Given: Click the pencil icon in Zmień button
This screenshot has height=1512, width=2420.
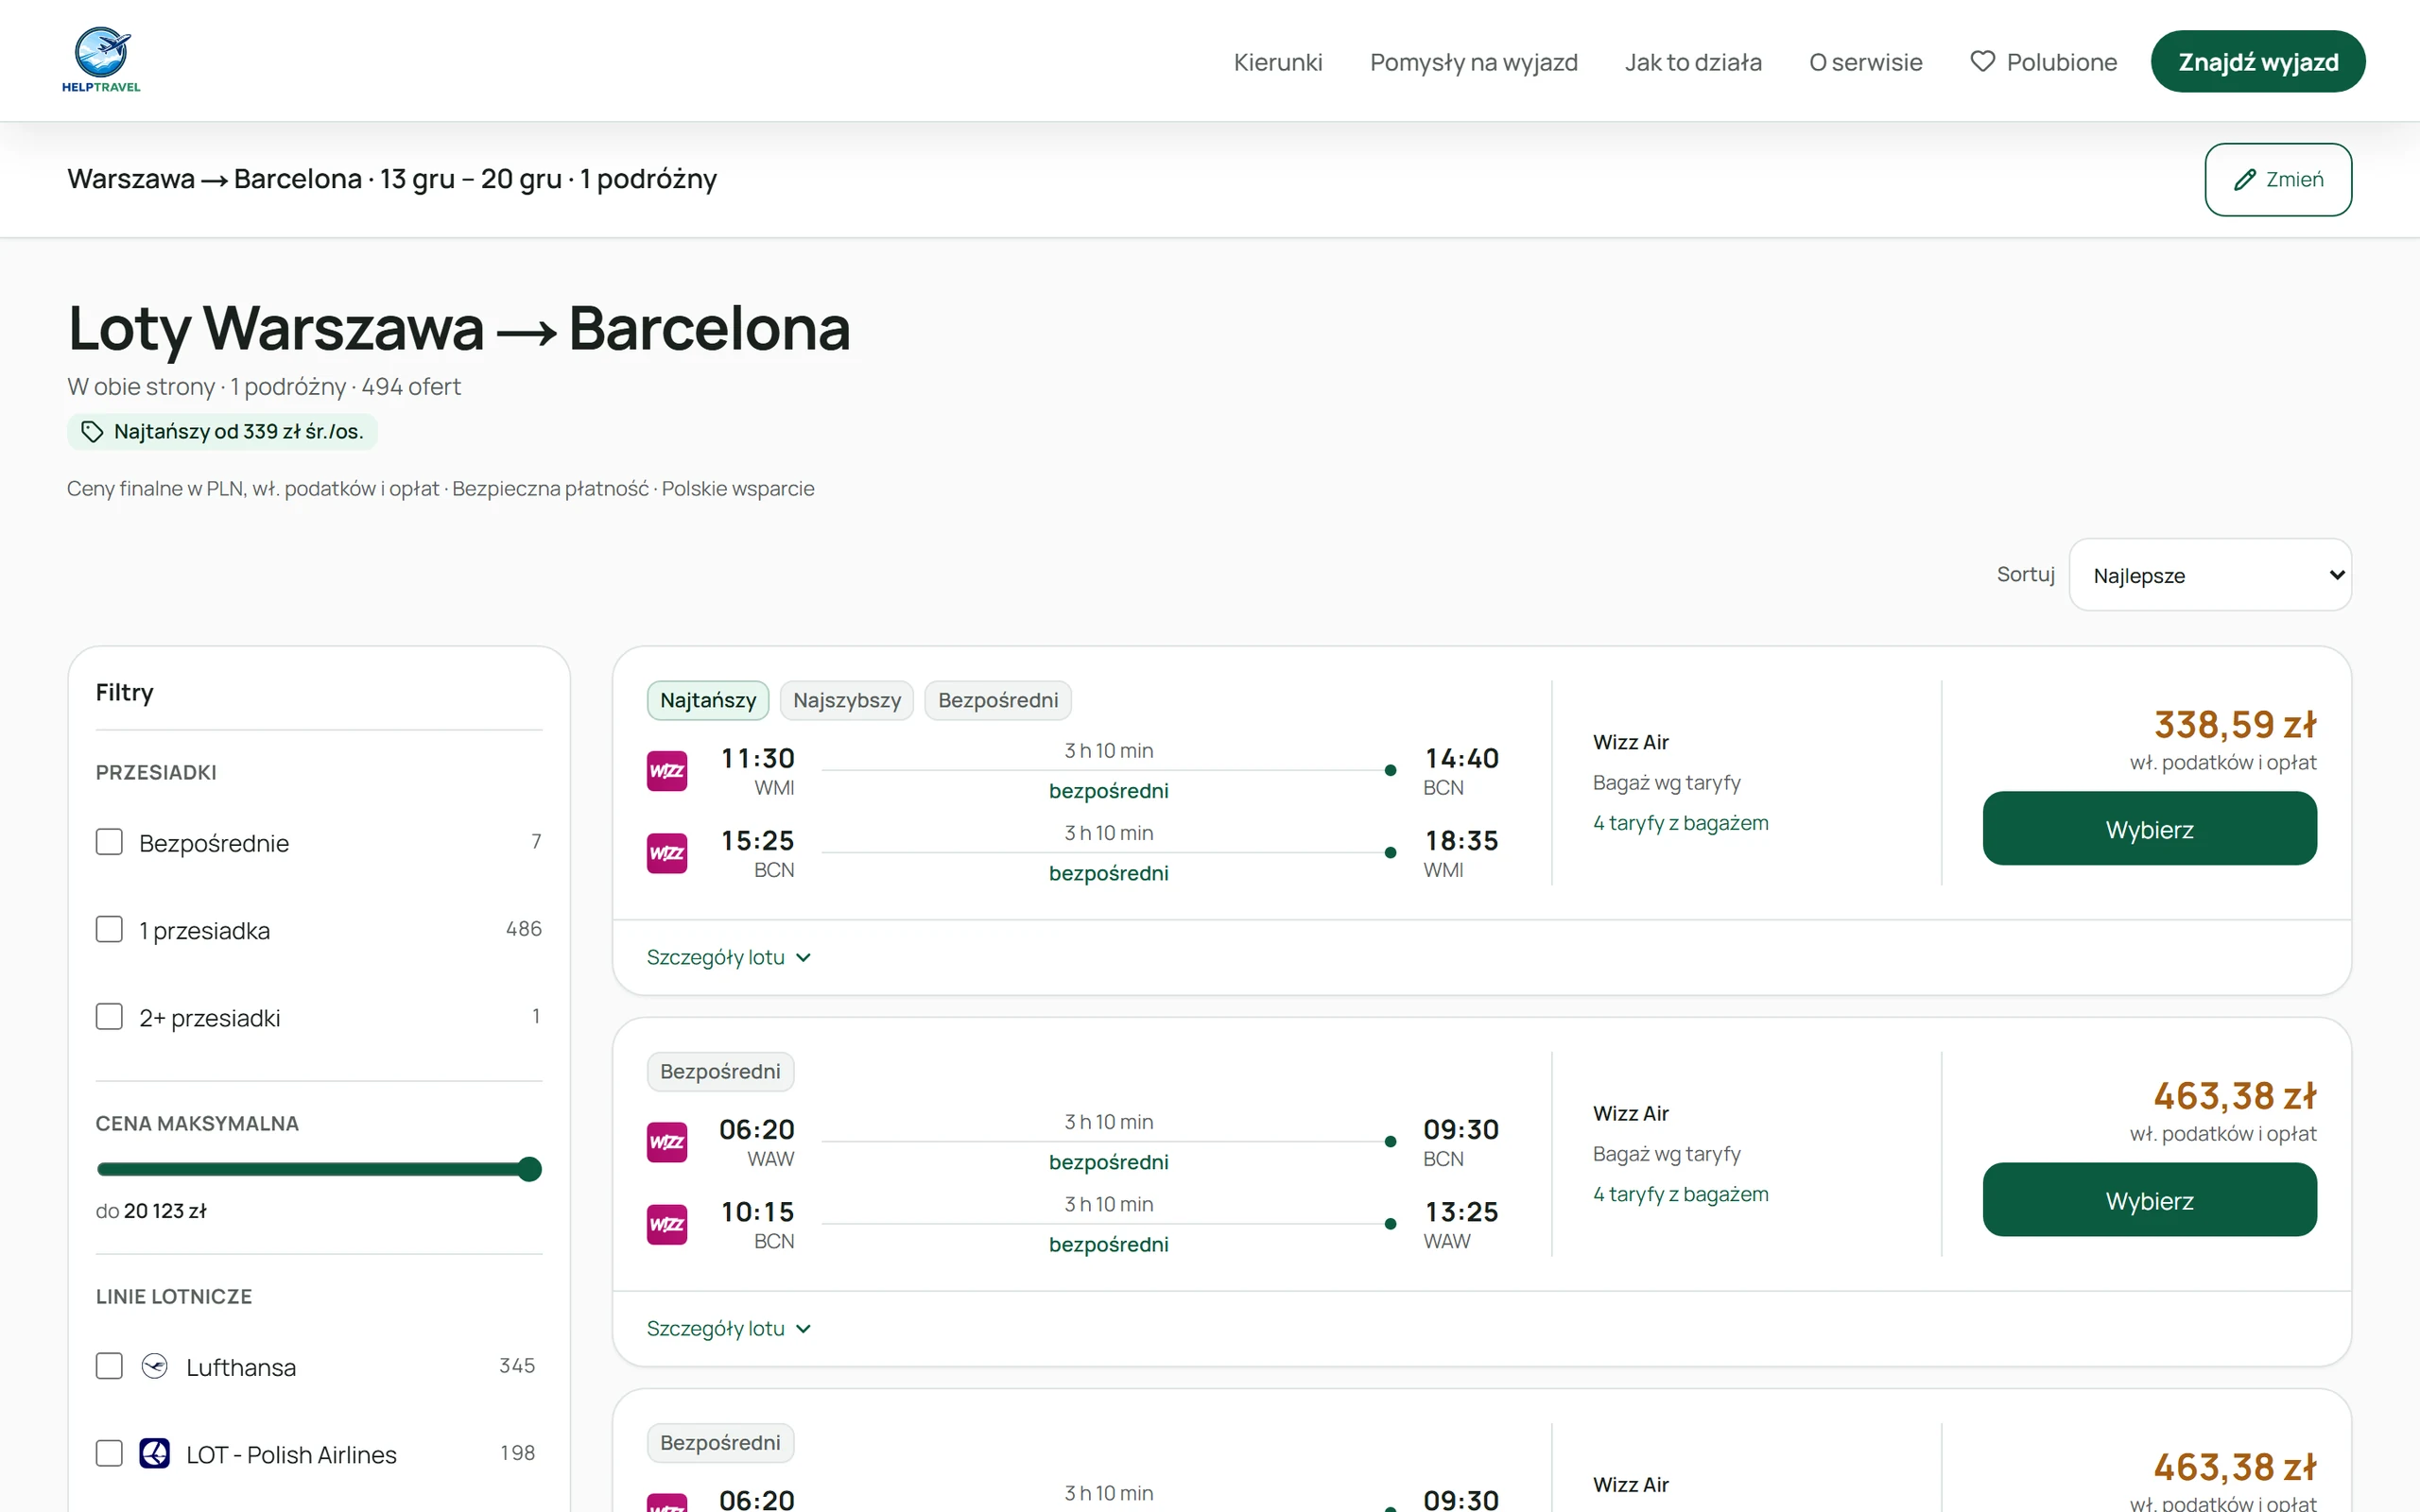Looking at the screenshot, I should point(2245,179).
